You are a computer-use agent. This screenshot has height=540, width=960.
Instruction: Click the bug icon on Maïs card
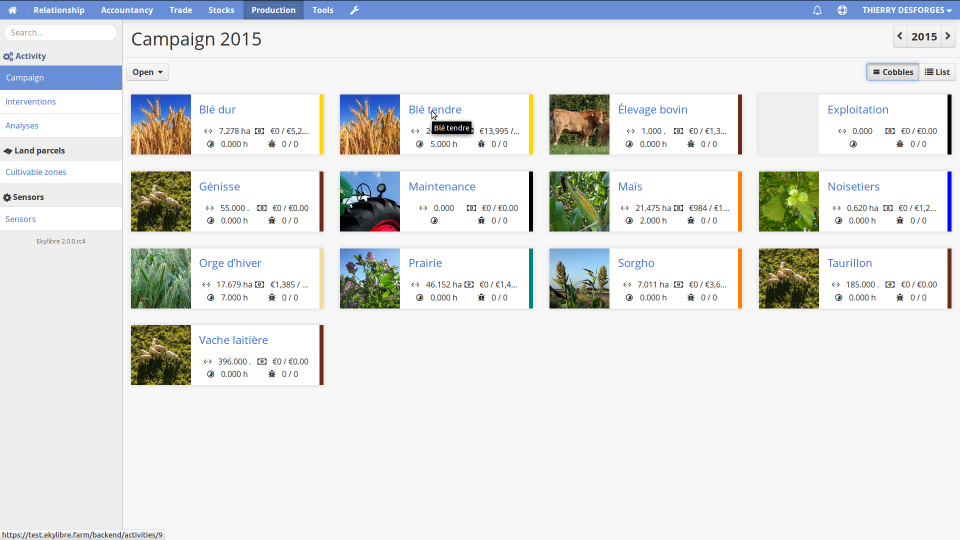tap(691, 220)
